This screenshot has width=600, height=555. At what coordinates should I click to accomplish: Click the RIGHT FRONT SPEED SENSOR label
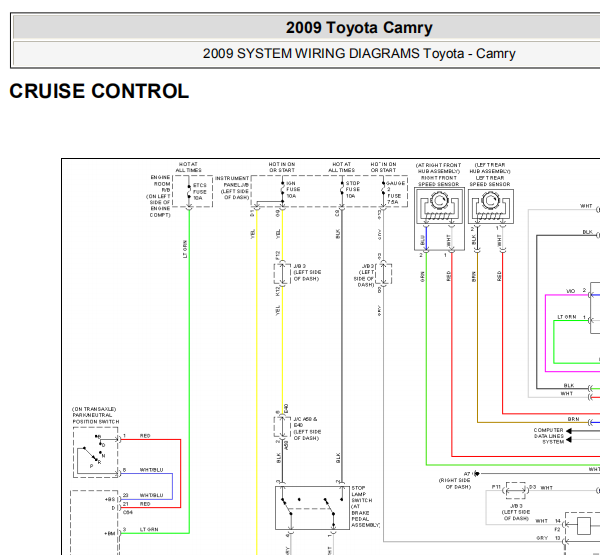(x=439, y=181)
